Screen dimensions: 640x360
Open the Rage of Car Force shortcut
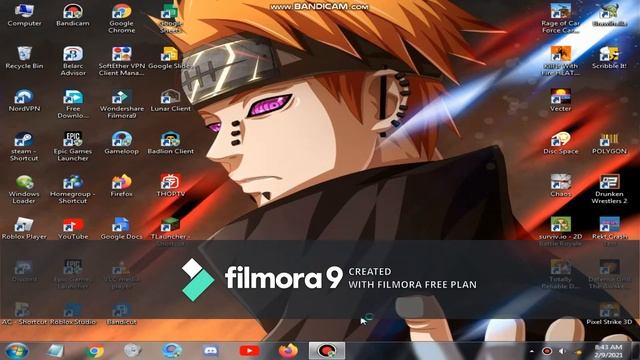560,18
